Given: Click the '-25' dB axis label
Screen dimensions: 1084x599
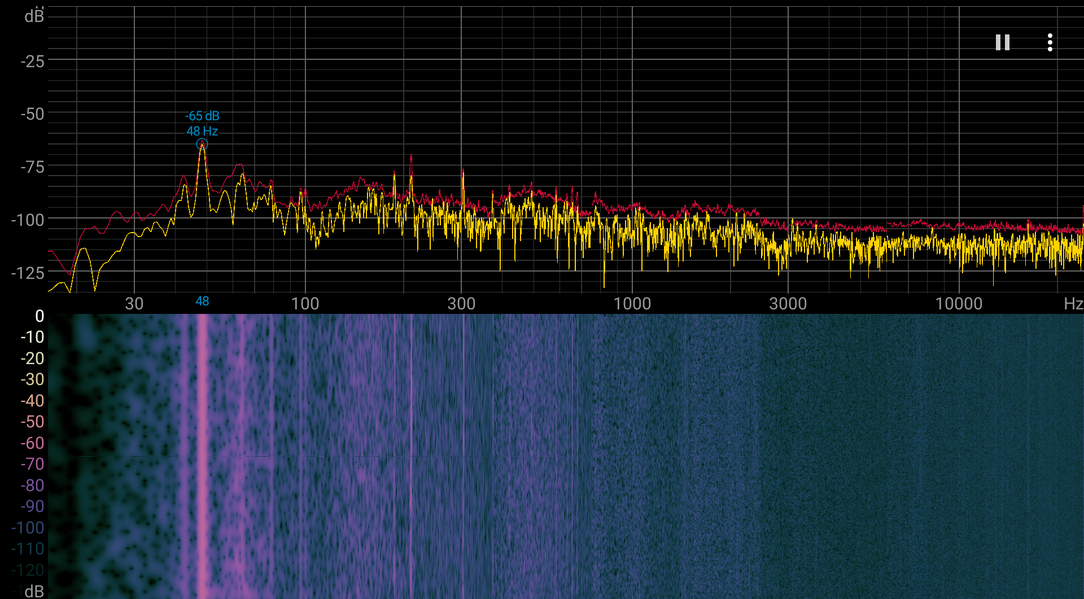Looking at the screenshot, I should coord(32,62).
